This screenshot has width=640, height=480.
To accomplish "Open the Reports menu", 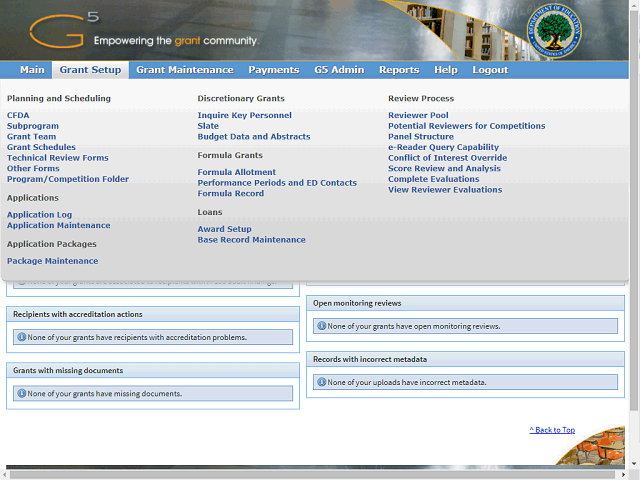I will tap(399, 70).
